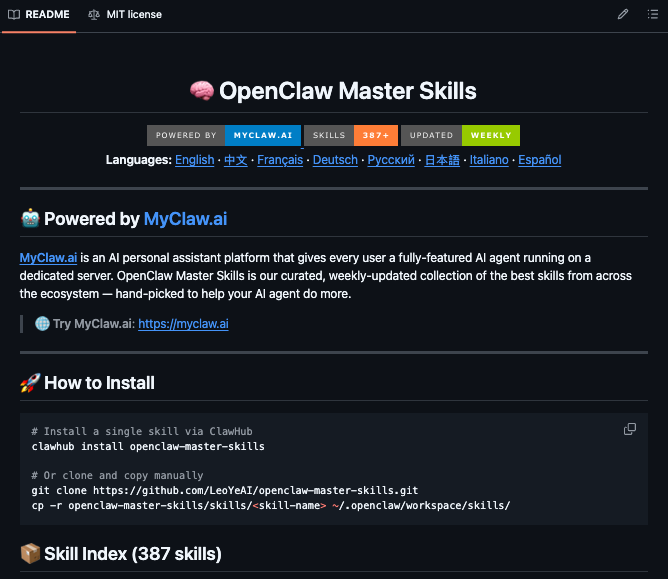Switch to the MIT license tab
This screenshot has height=579, width=668.
pos(125,14)
